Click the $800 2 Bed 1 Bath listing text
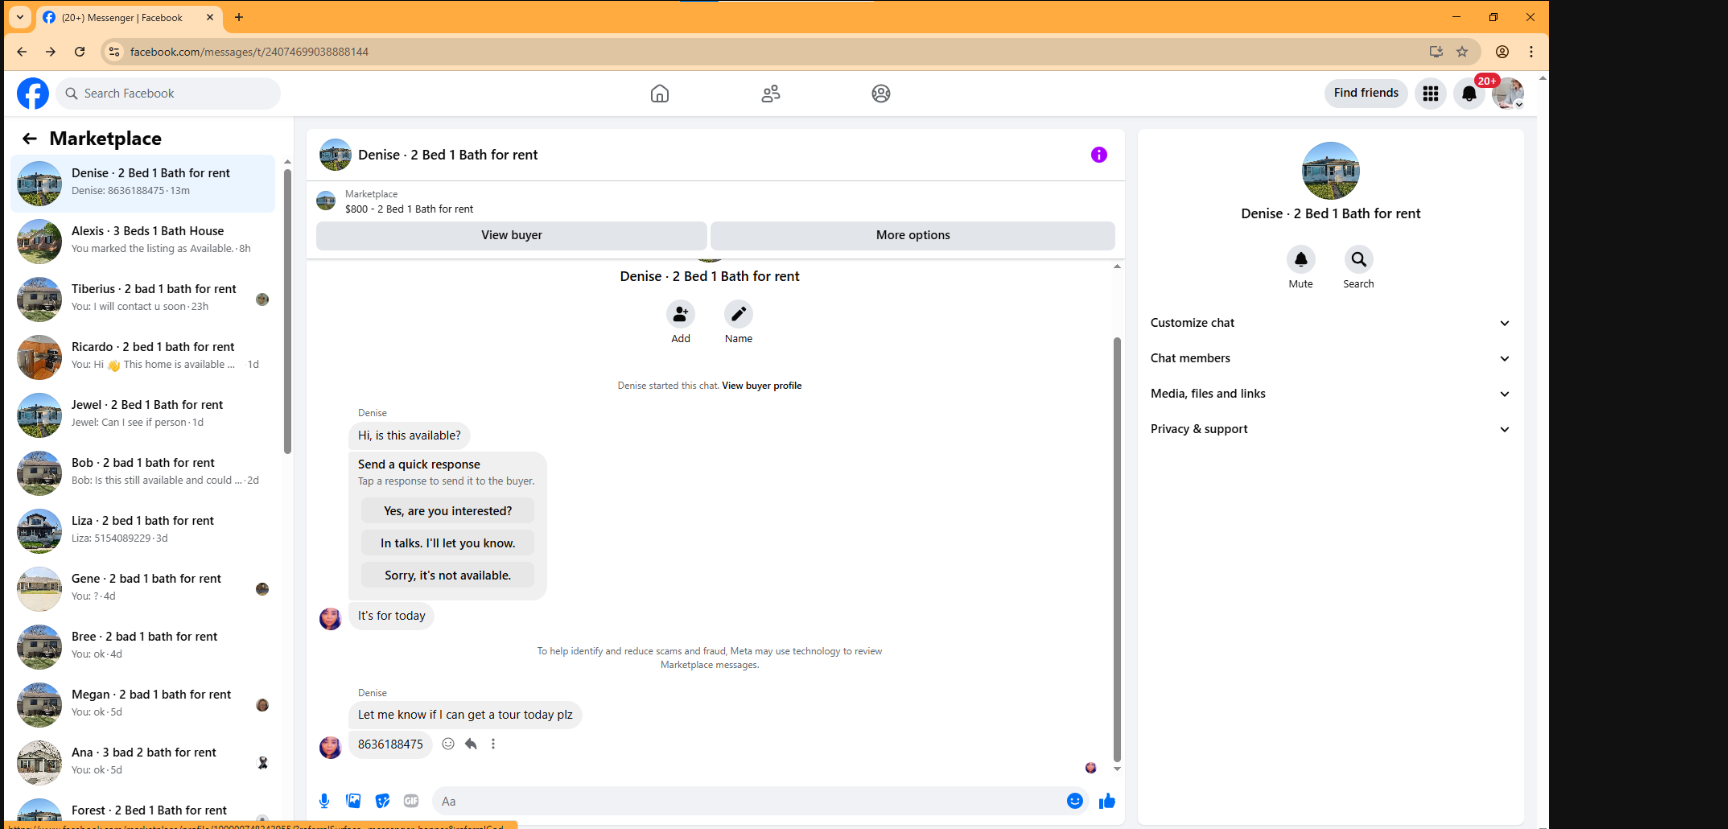The image size is (1728, 829). 409,209
